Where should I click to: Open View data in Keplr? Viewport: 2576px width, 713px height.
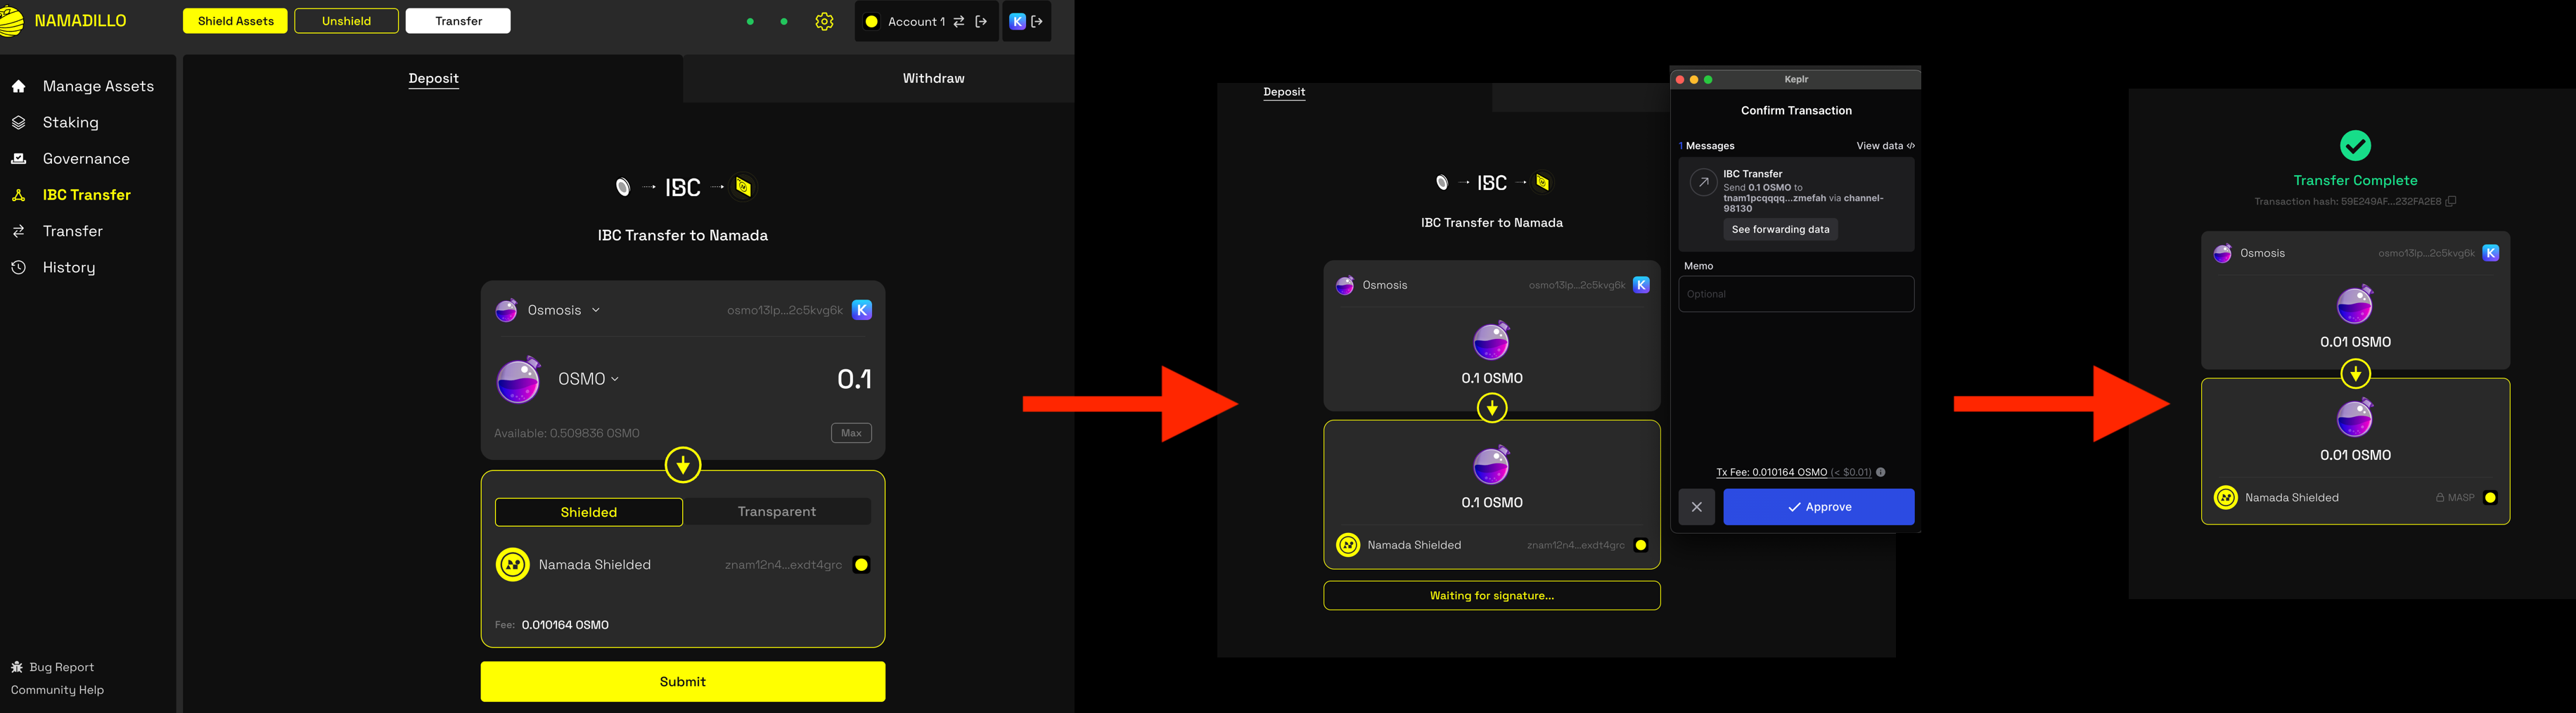coord(1885,146)
